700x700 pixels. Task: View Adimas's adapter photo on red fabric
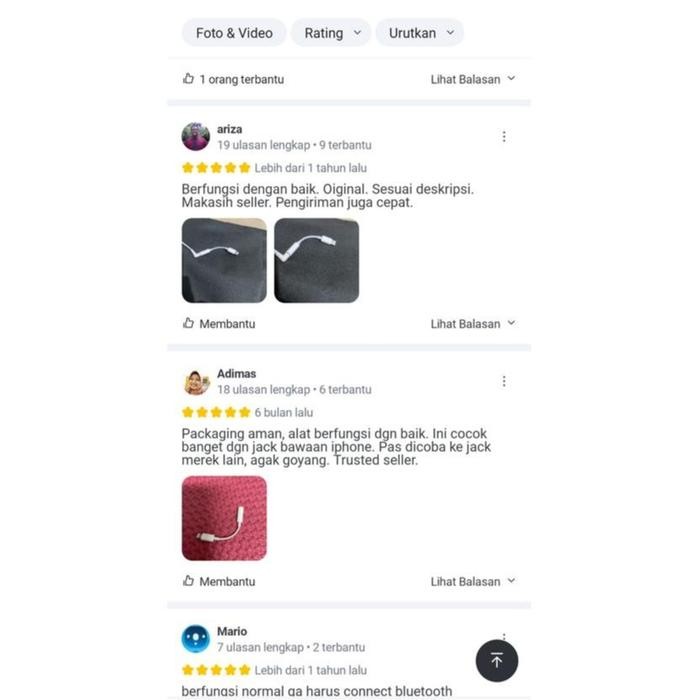pyautogui.click(x=224, y=518)
